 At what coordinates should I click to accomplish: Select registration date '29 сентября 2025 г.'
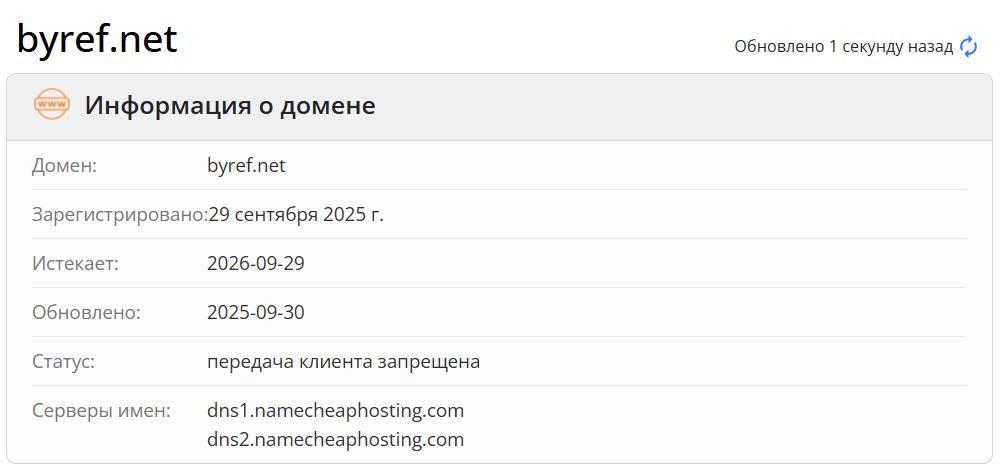click(296, 214)
